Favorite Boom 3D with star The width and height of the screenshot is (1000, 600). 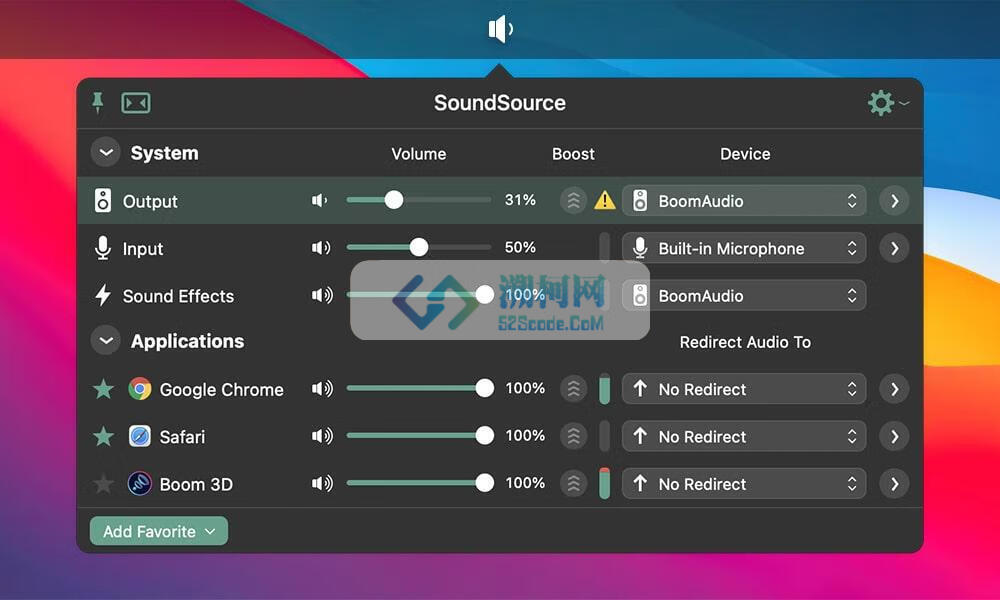click(103, 484)
